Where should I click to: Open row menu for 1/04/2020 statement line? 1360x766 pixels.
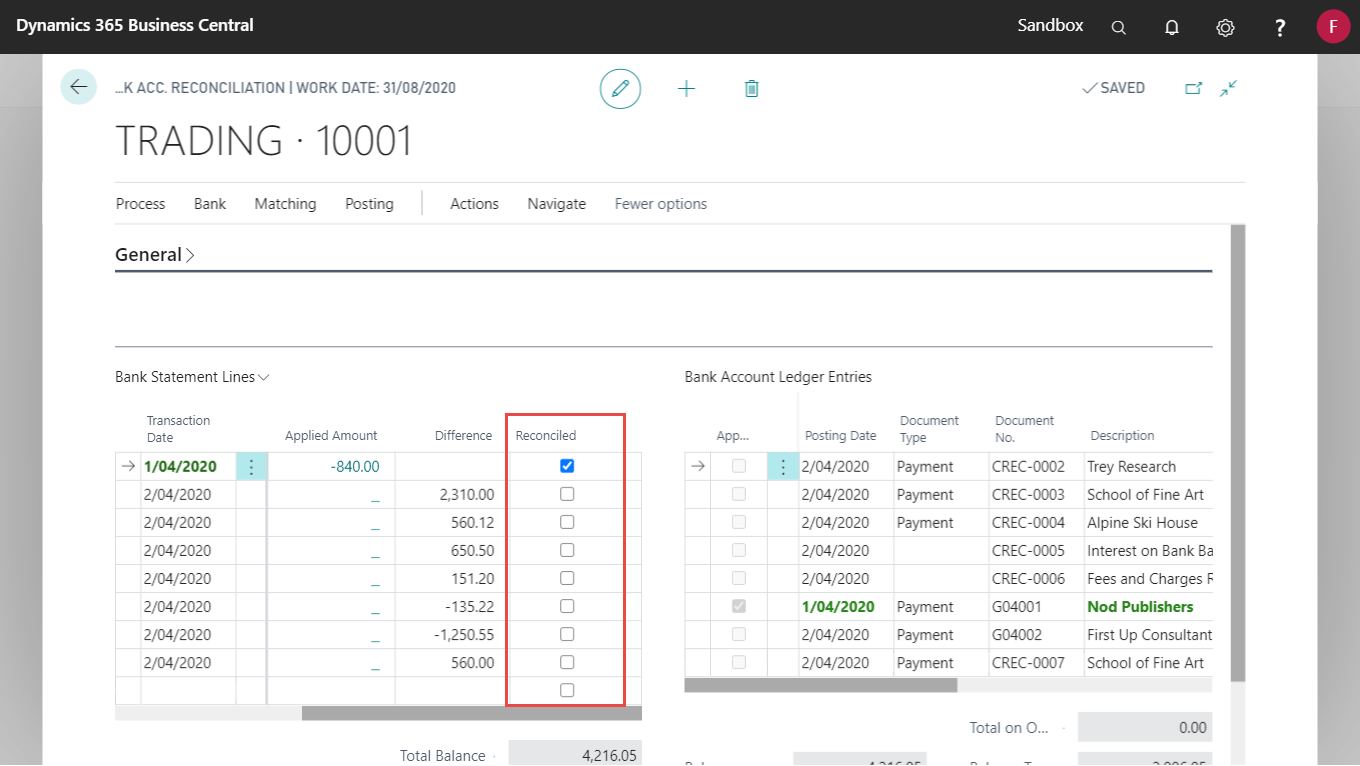[252, 467]
